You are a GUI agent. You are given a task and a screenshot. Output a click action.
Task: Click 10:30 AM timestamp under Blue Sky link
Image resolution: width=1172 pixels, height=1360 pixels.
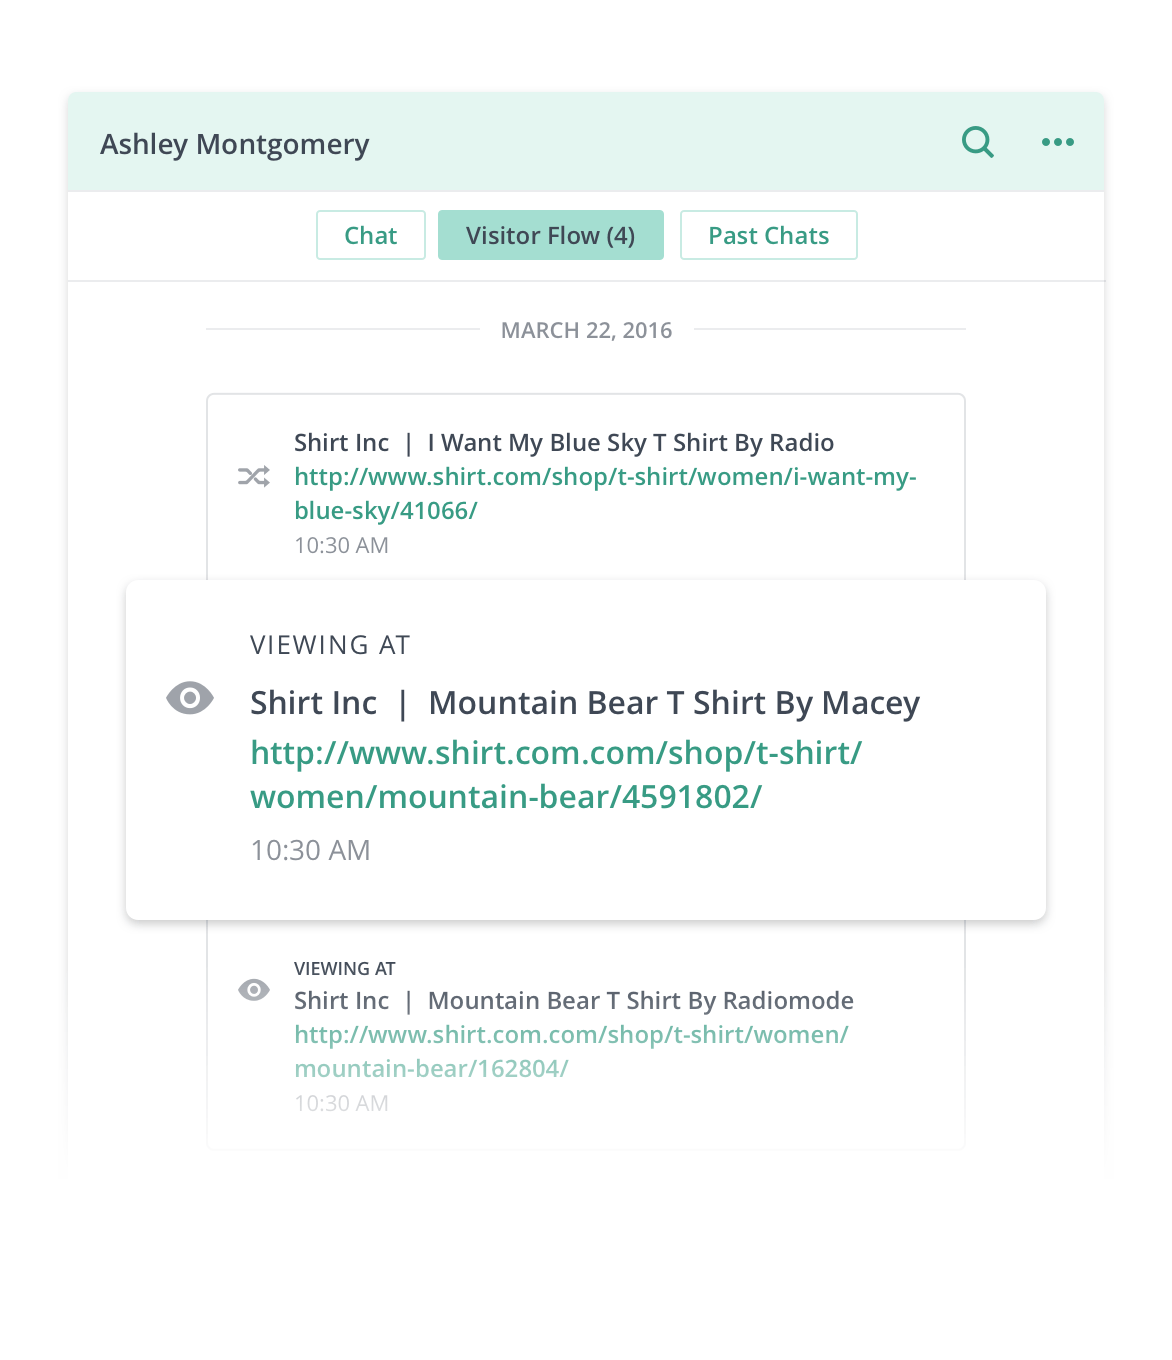pos(341,545)
